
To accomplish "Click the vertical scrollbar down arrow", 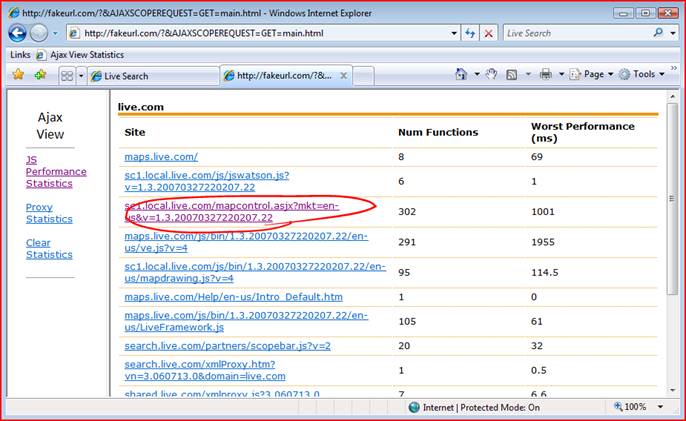I will tap(670, 391).
